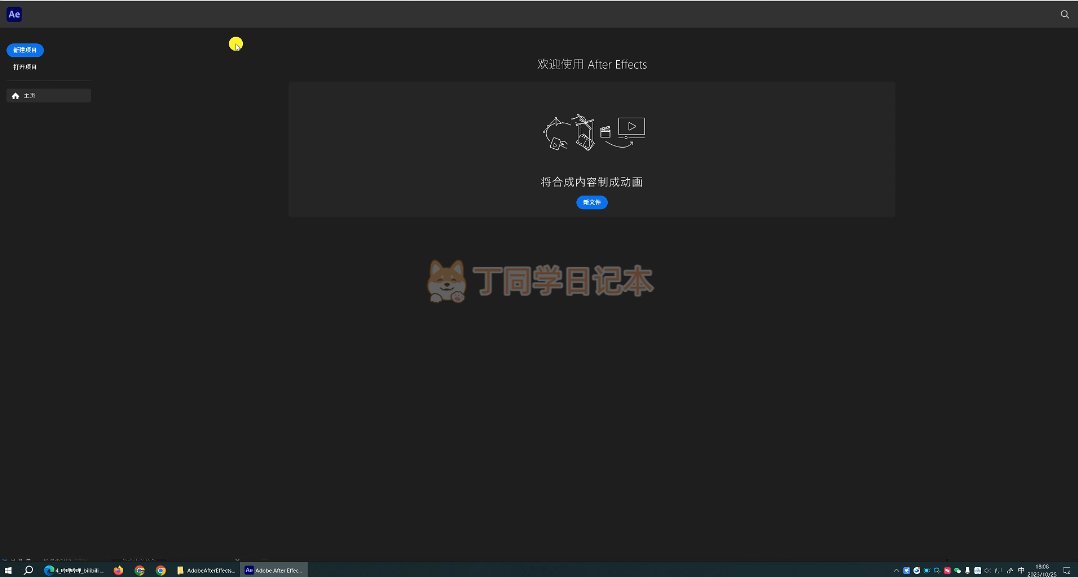
Task: Open the first Chrome taskbar icon
Action: pos(140,570)
